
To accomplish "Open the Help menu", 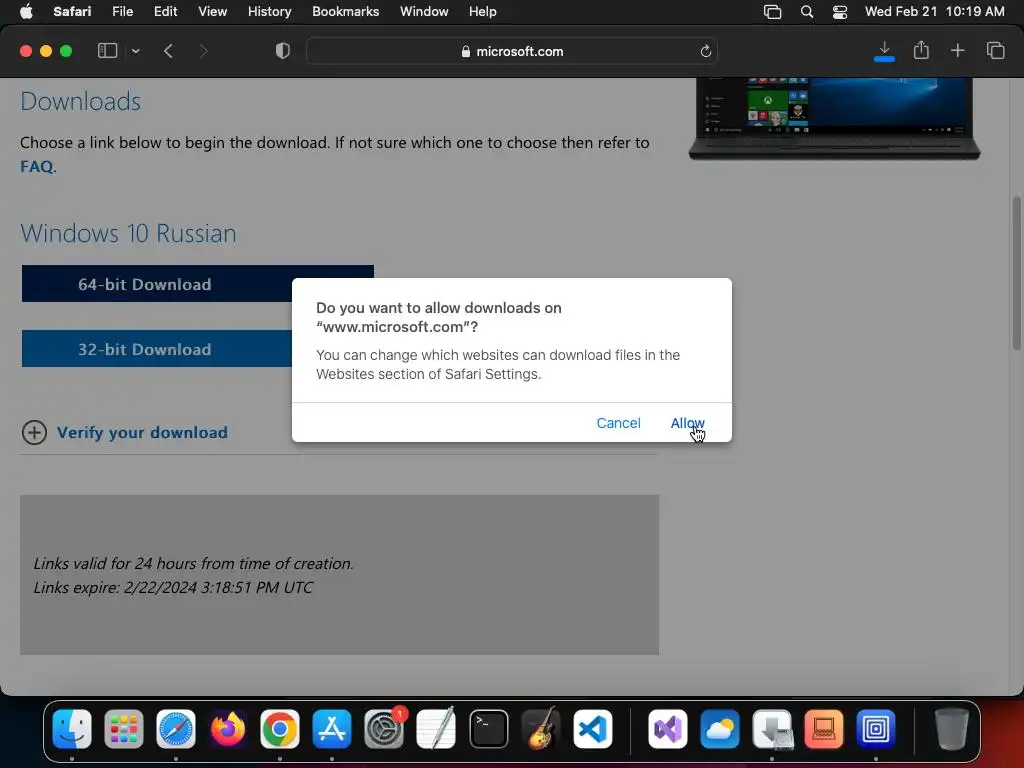I will (x=483, y=11).
